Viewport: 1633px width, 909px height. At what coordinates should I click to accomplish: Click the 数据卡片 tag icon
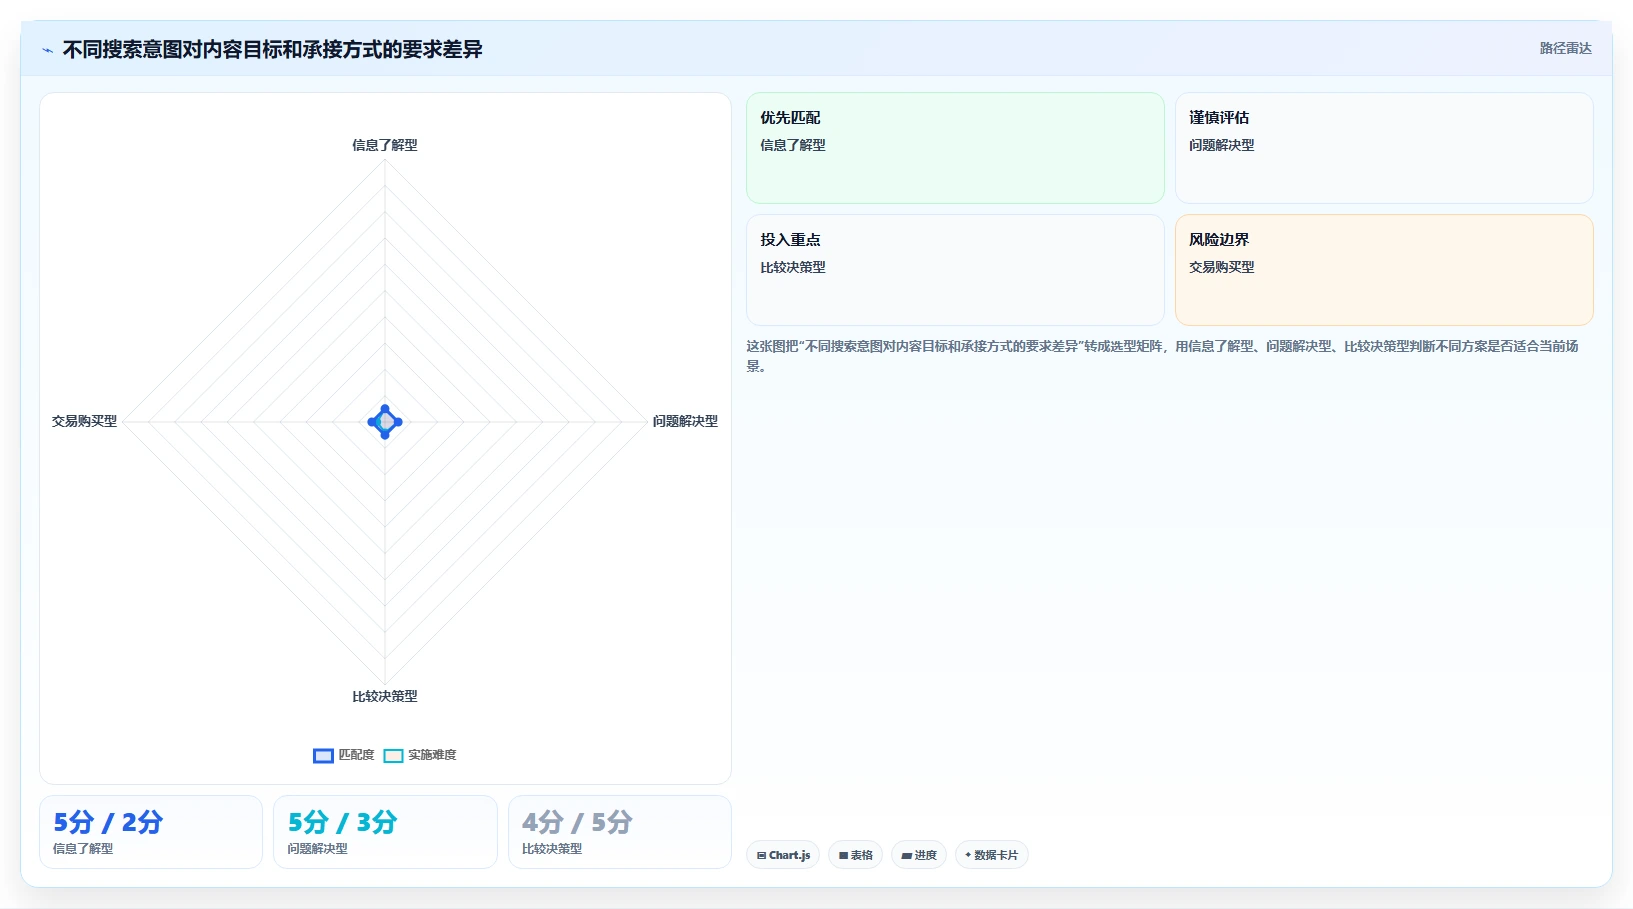point(968,855)
